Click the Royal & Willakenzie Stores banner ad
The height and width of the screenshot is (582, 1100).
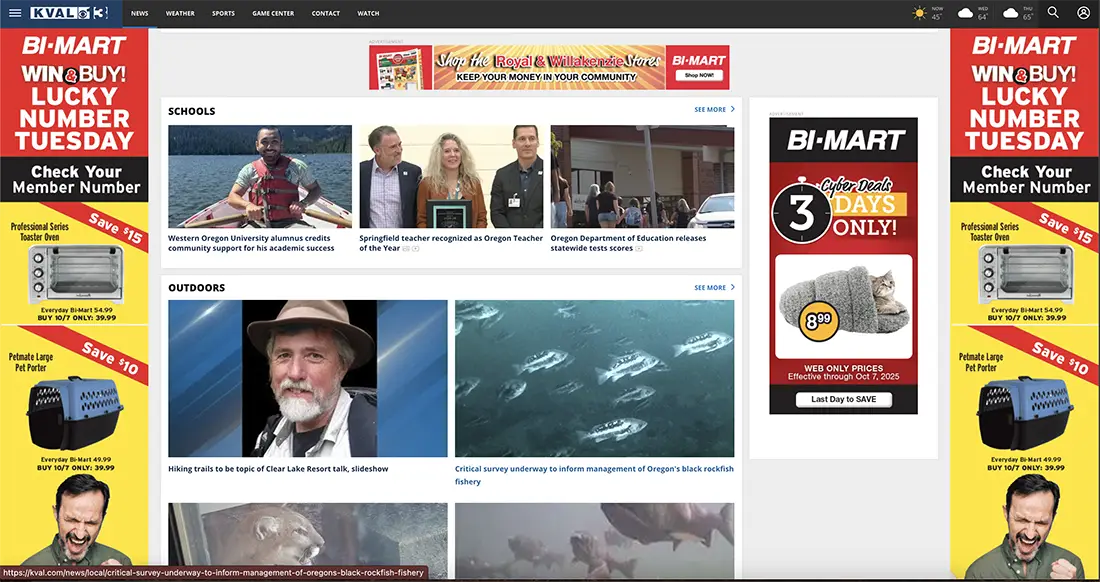point(549,67)
